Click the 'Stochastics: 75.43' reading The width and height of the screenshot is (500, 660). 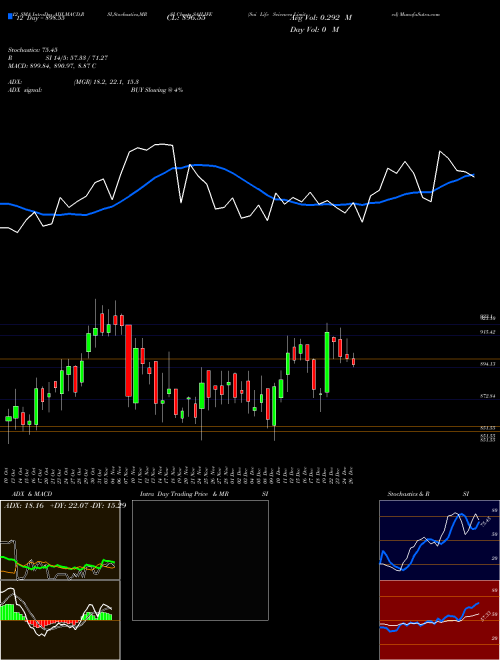(32, 50)
